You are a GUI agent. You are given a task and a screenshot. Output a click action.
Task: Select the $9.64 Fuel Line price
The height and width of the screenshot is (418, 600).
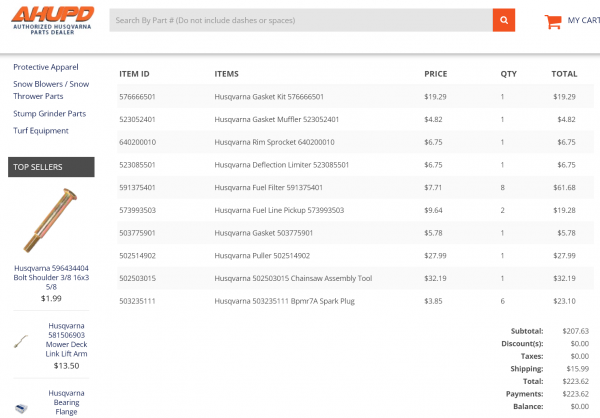(433, 210)
